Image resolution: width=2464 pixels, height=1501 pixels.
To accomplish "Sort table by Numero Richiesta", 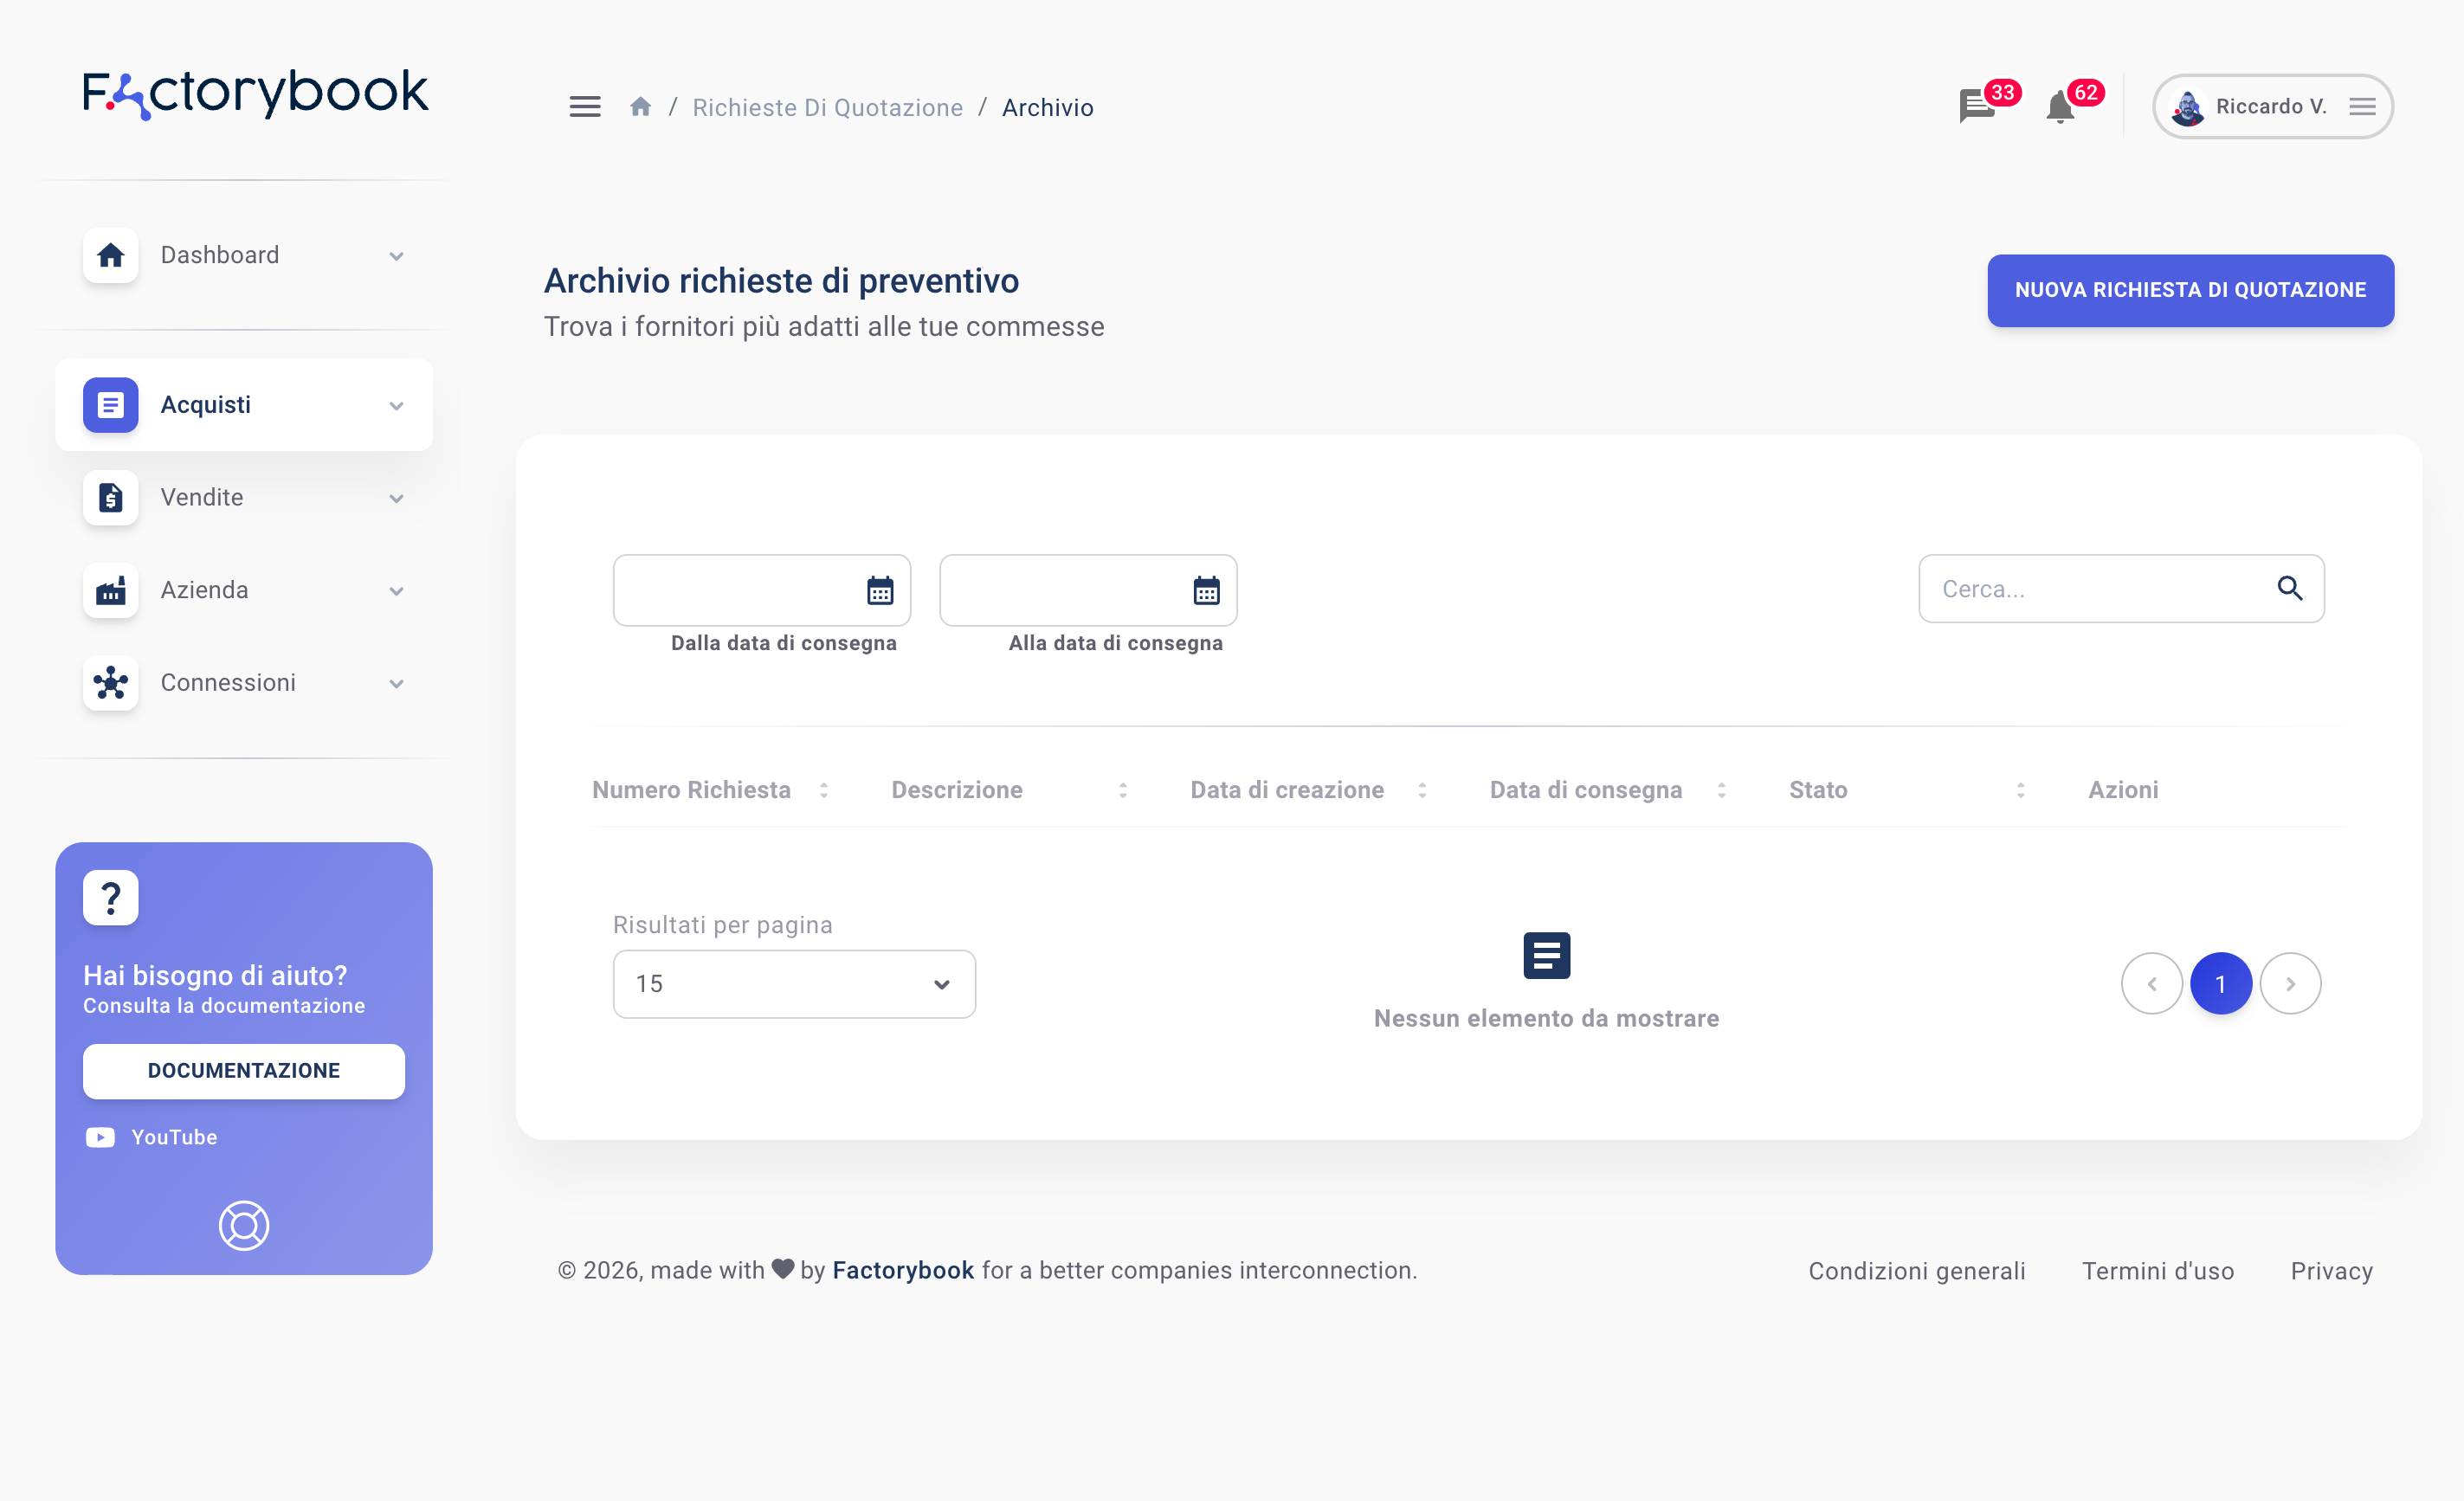I will coord(824,790).
